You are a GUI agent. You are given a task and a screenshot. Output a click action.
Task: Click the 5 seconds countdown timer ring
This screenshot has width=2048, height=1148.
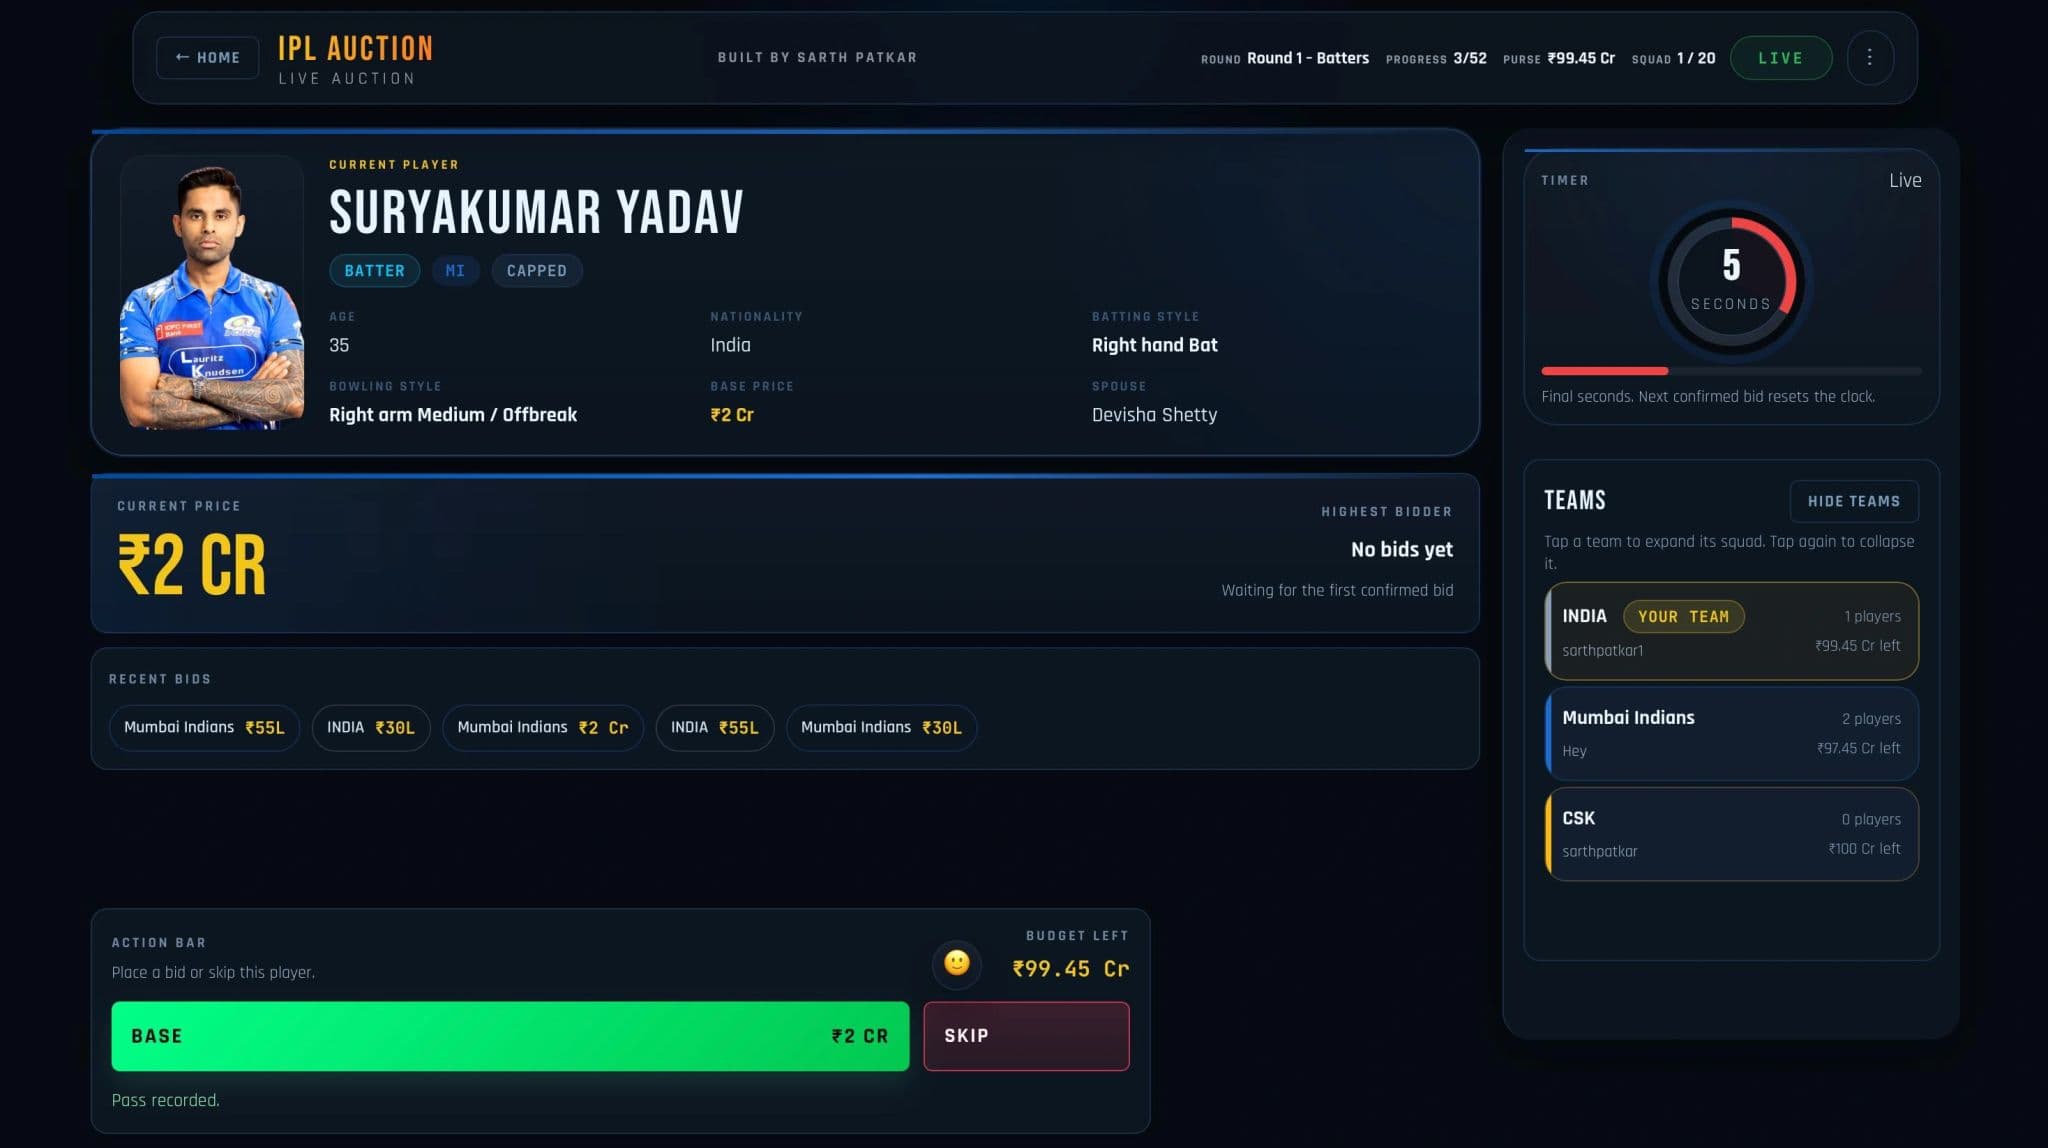(1731, 280)
